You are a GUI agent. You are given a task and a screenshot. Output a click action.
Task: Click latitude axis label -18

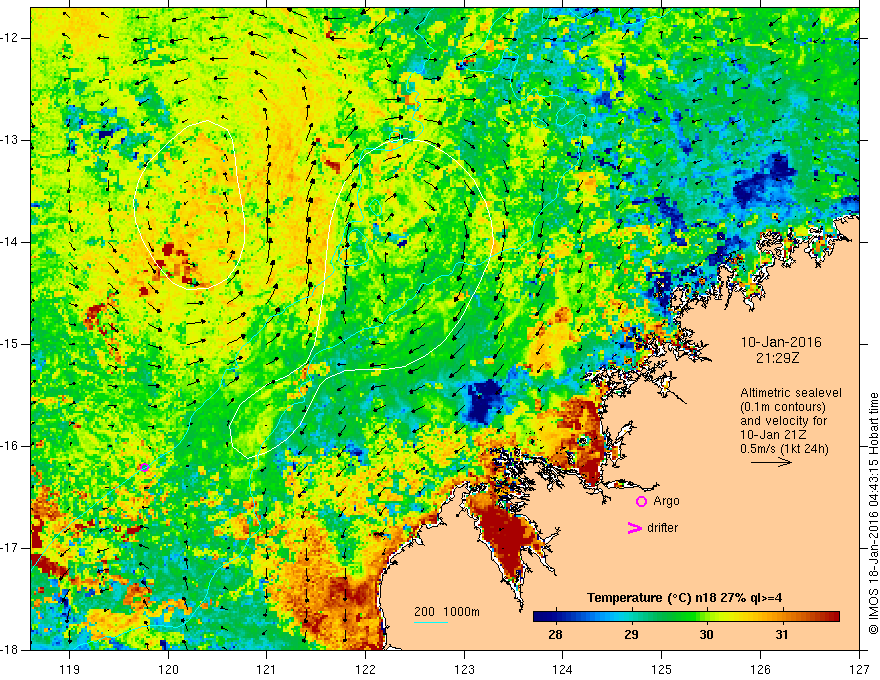[10, 650]
